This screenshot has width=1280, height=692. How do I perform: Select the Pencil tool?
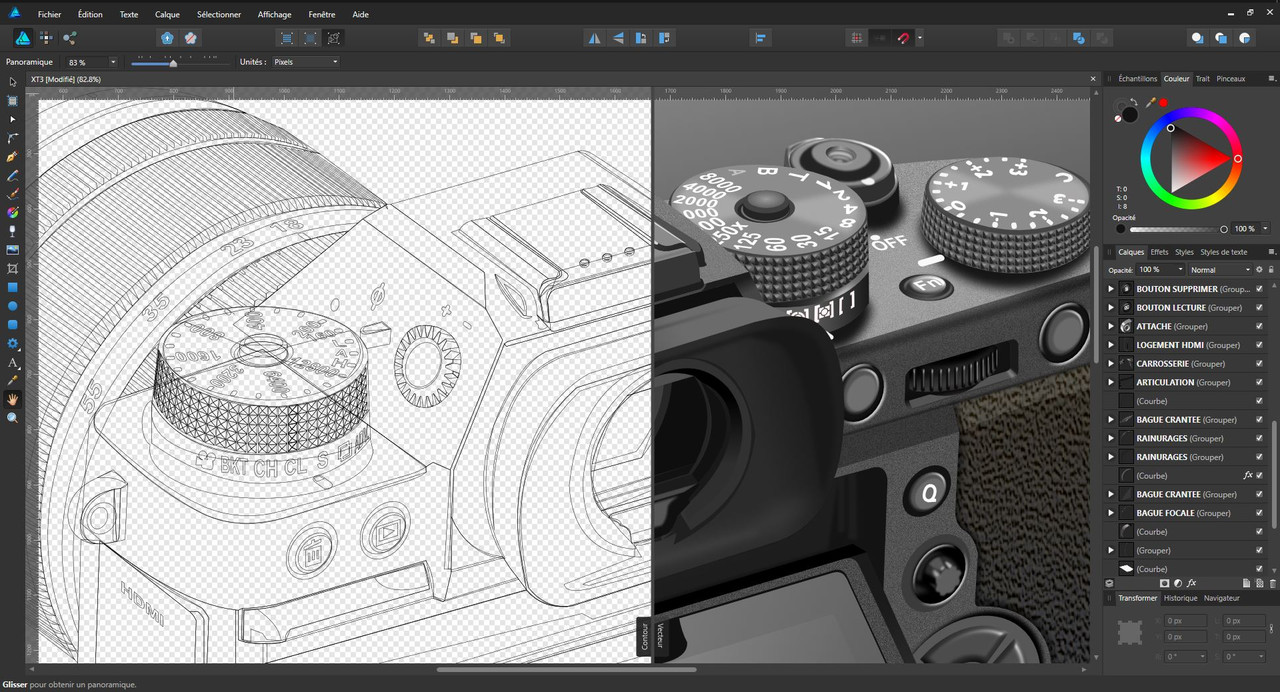[x=13, y=176]
